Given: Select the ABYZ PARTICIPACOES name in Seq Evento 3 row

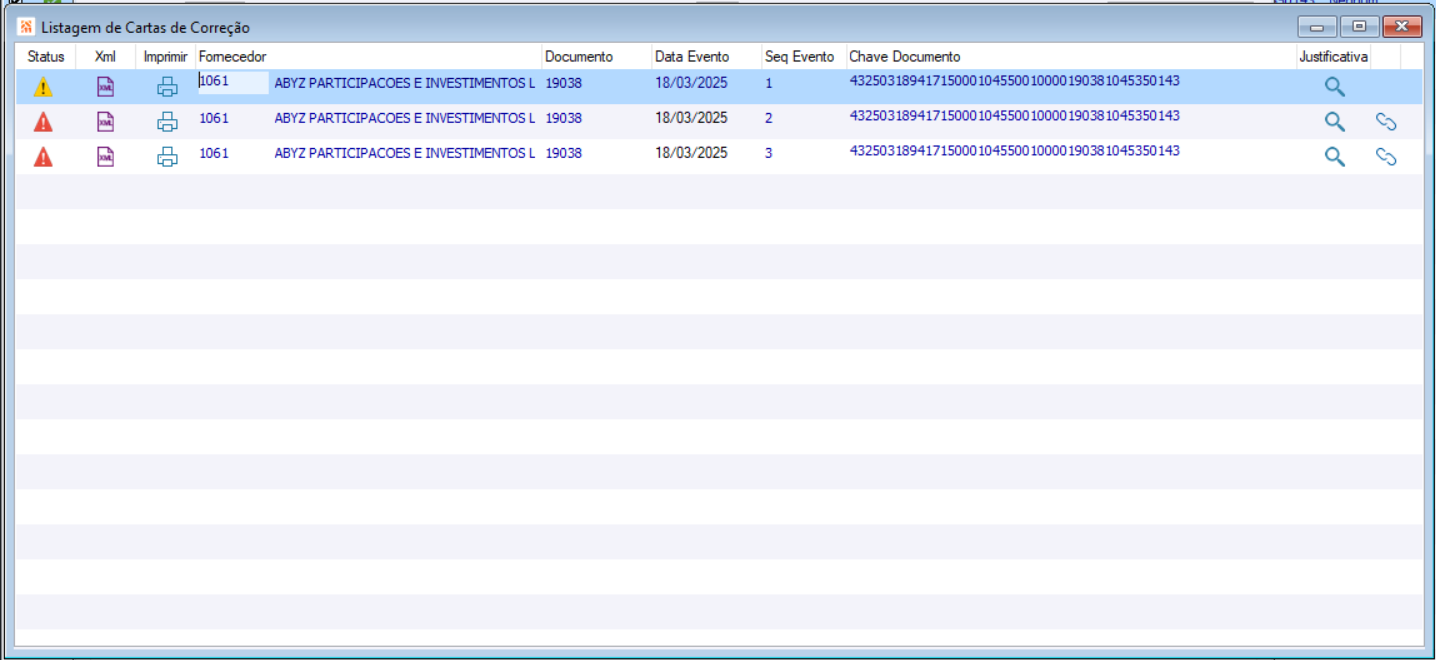Looking at the screenshot, I should pyautogui.click(x=405, y=153).
